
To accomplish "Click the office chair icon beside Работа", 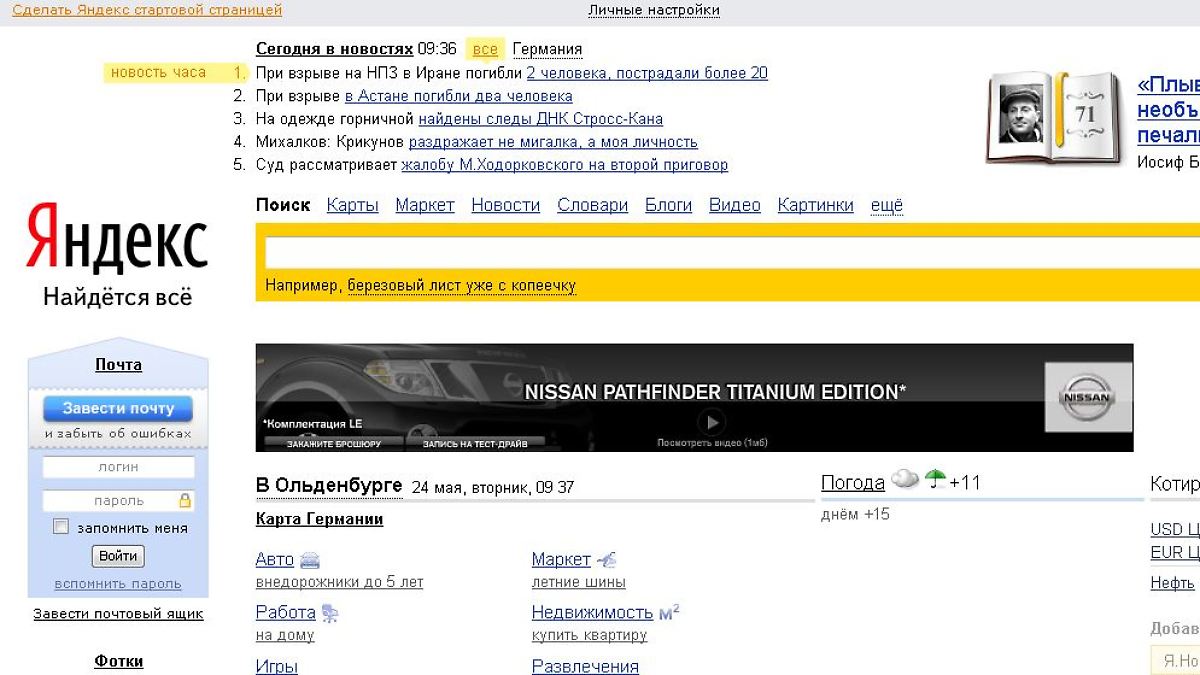I will [330, 613].
